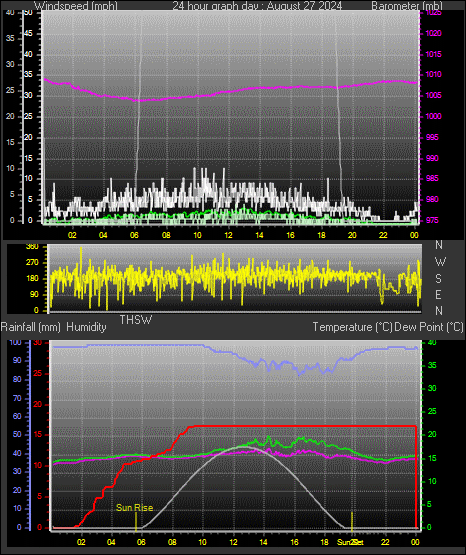Click the THSW label
The width and height of the screenshot is (466, 555).
point(136,320)
